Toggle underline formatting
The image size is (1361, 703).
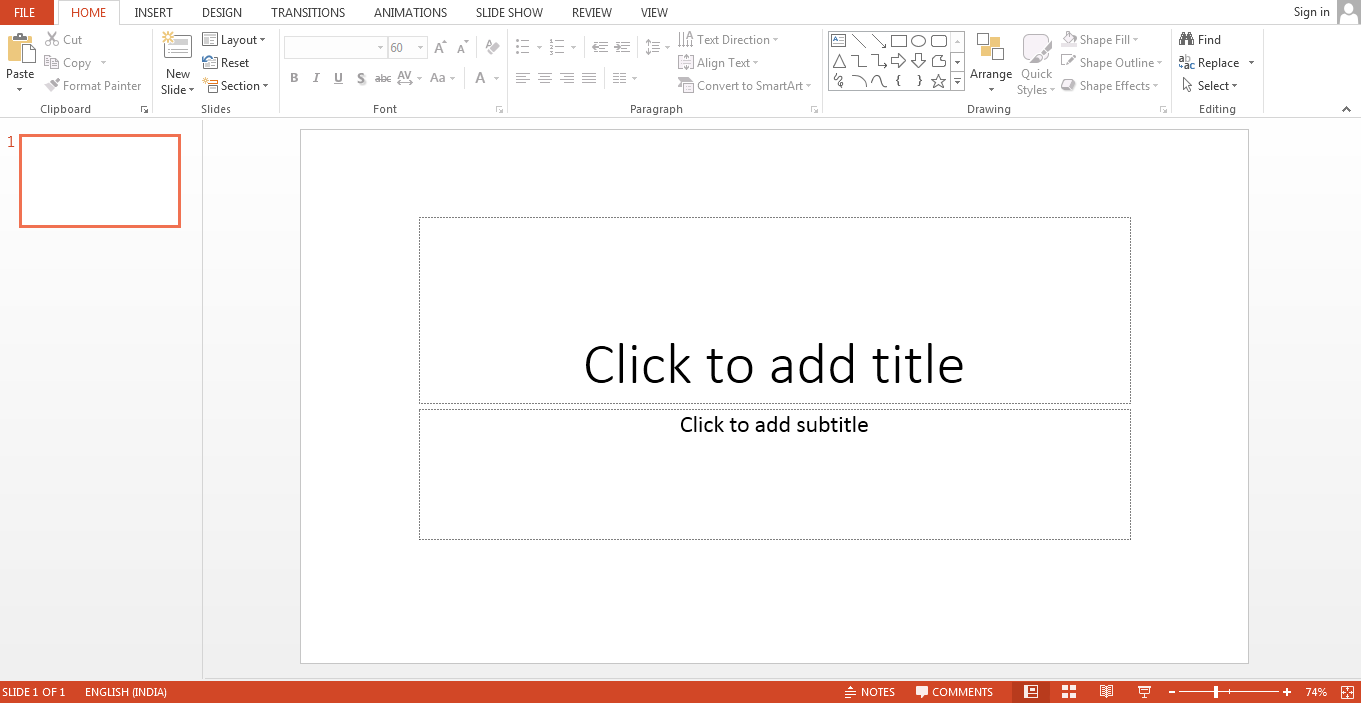coord(337,78)
